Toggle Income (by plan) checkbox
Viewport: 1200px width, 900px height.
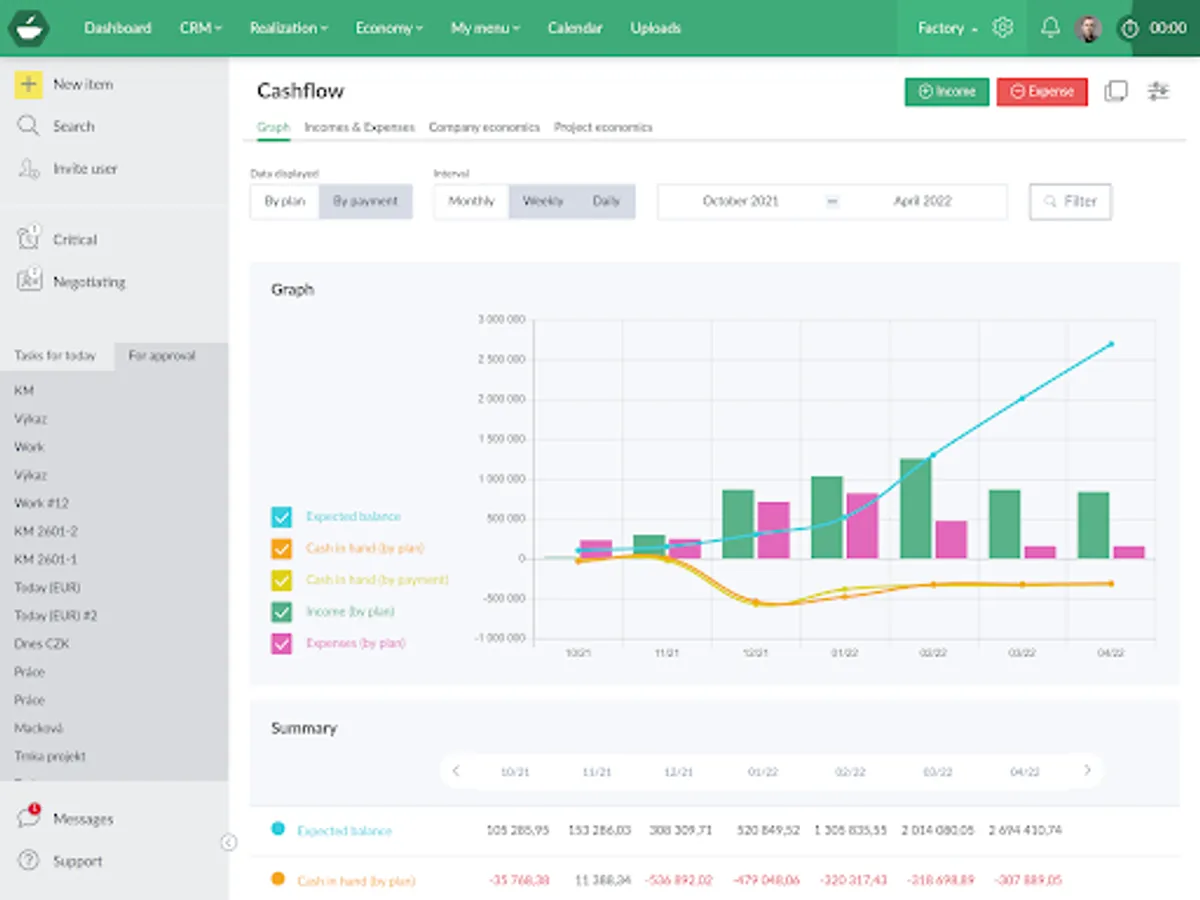[282, 612]
